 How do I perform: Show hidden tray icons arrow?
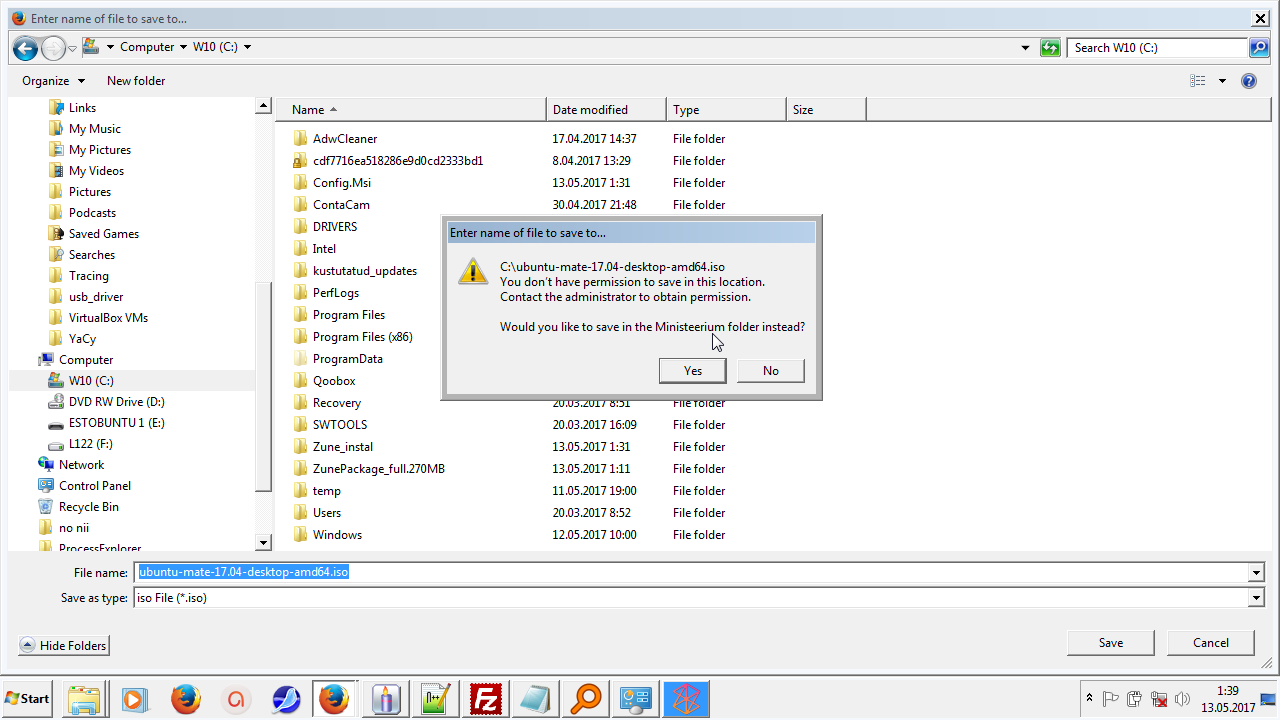click(1089, 698)
